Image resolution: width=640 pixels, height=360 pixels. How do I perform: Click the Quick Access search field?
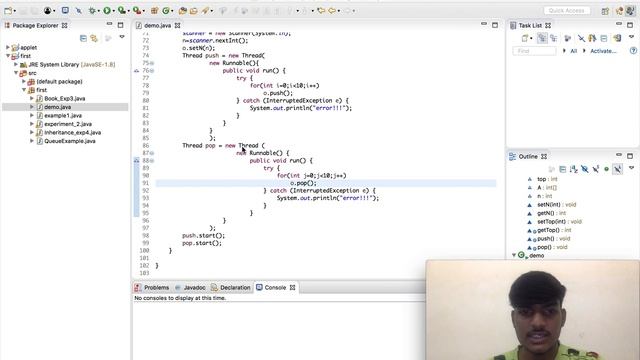567,11
